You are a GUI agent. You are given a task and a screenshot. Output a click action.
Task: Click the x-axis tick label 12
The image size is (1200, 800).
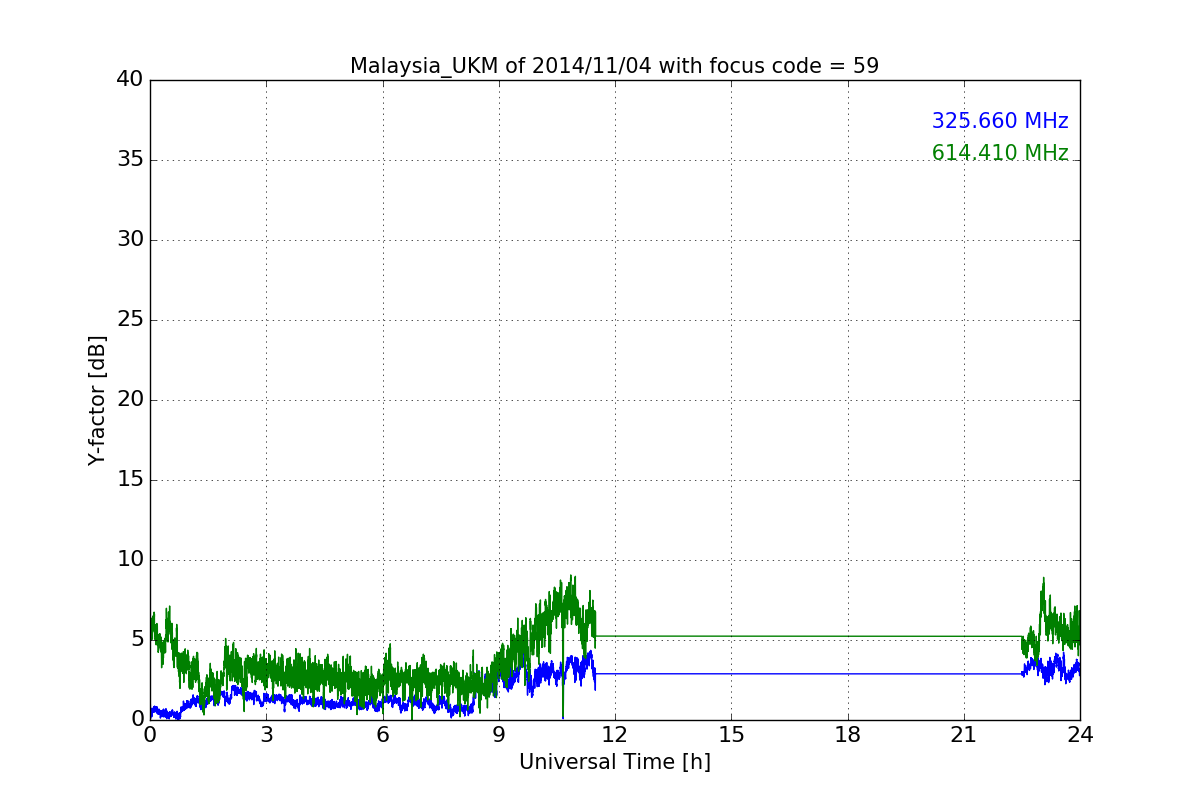pyautogui.click(x=615, y=735)
